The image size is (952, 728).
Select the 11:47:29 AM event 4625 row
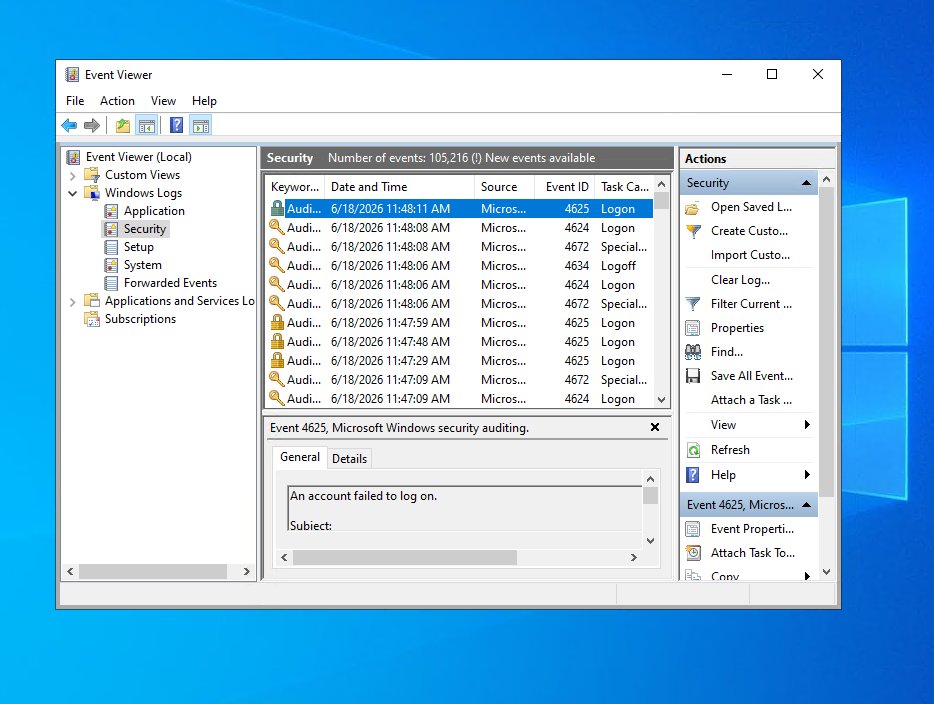(x=461, y=361)
